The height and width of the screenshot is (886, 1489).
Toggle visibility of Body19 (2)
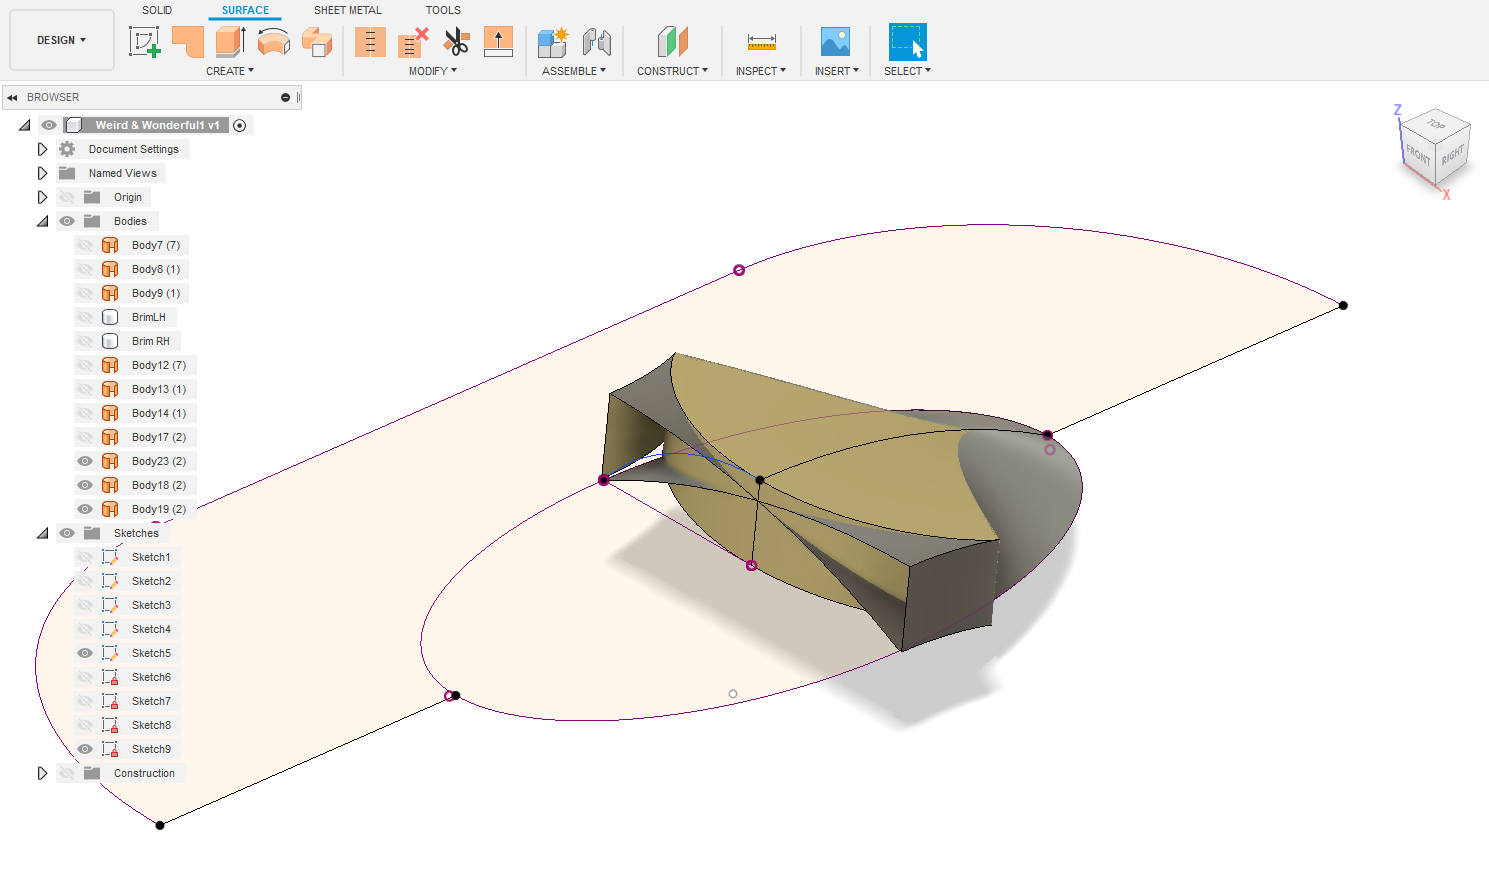pyautogui.click(x=85, y=509)
